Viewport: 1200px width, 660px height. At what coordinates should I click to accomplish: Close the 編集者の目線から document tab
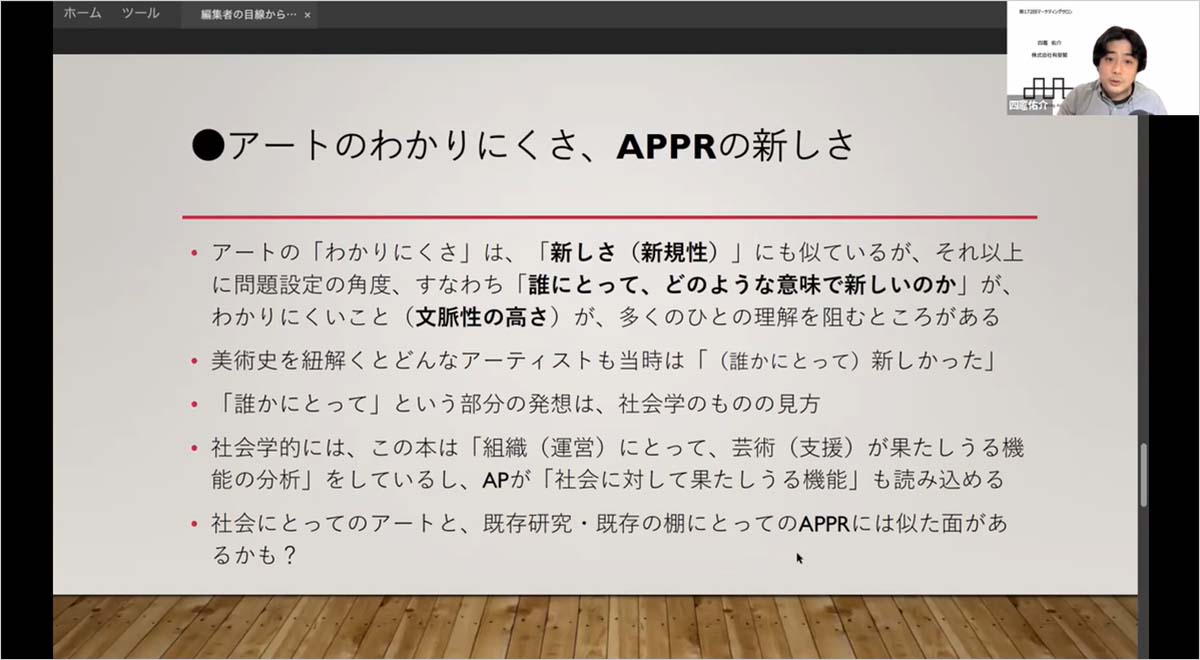point(307,16)
